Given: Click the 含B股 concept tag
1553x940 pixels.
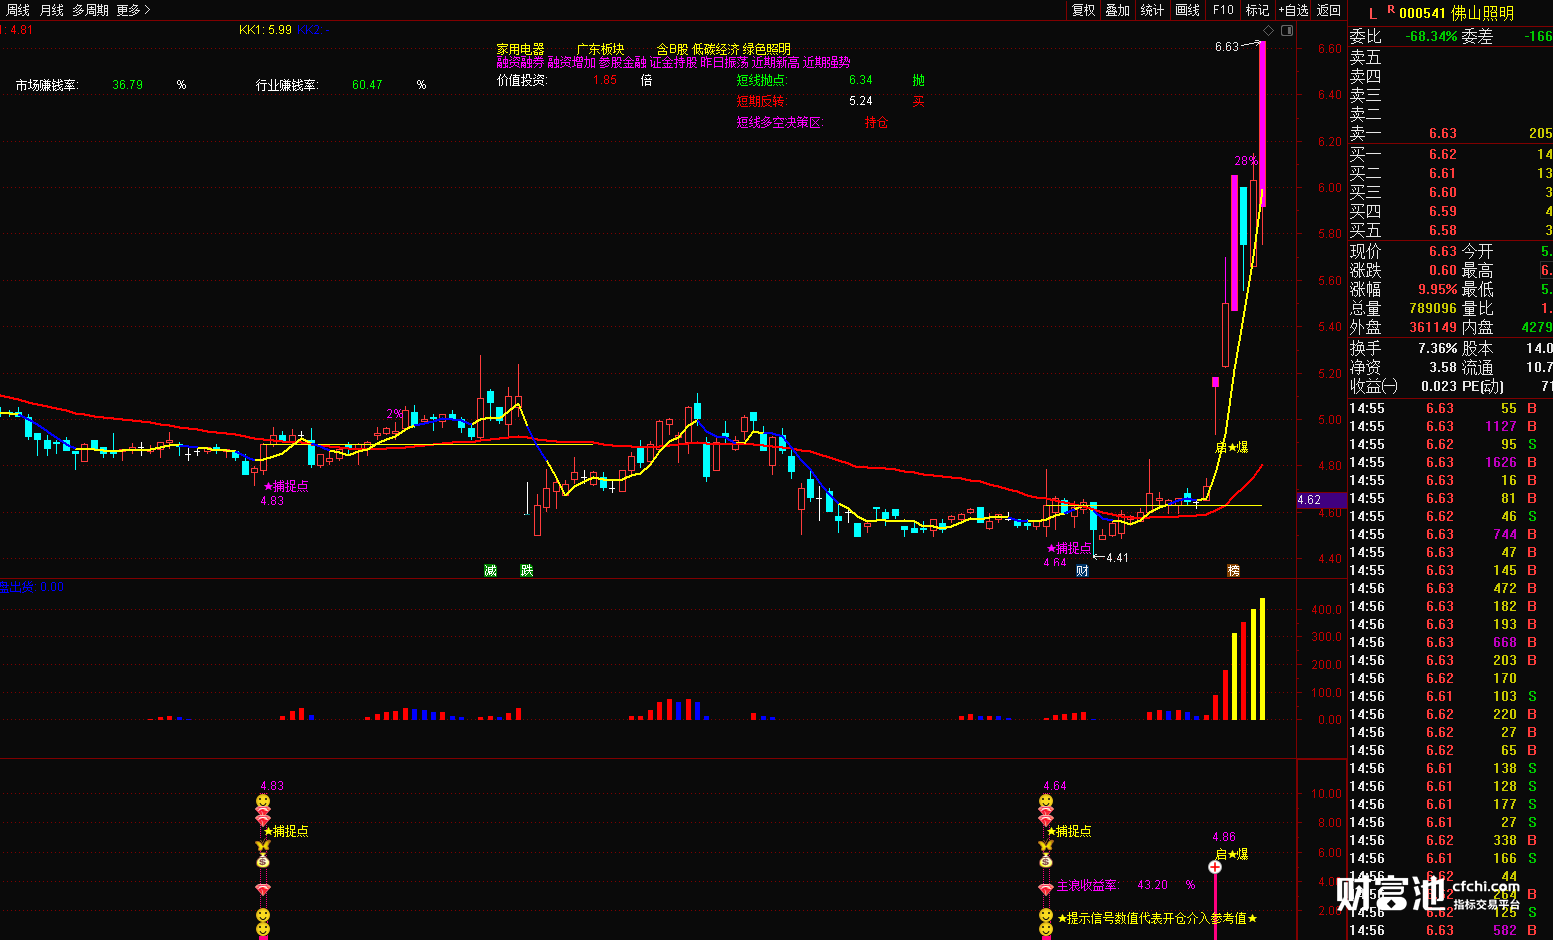Looking at the screenshot, I should pos(672,49).
